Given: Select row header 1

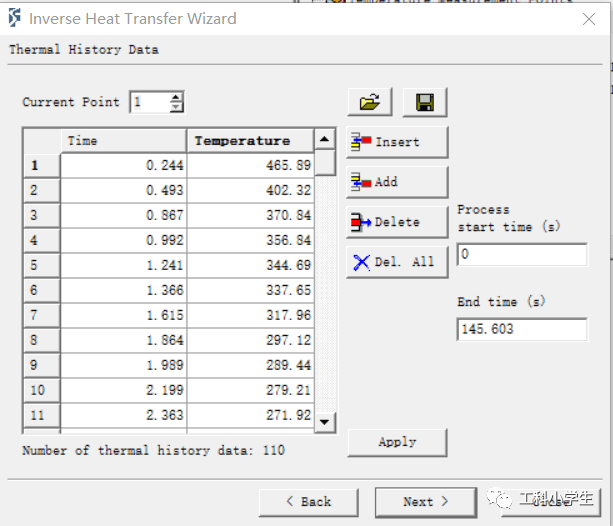Looking at the screenshot, I should coord(42,166).
